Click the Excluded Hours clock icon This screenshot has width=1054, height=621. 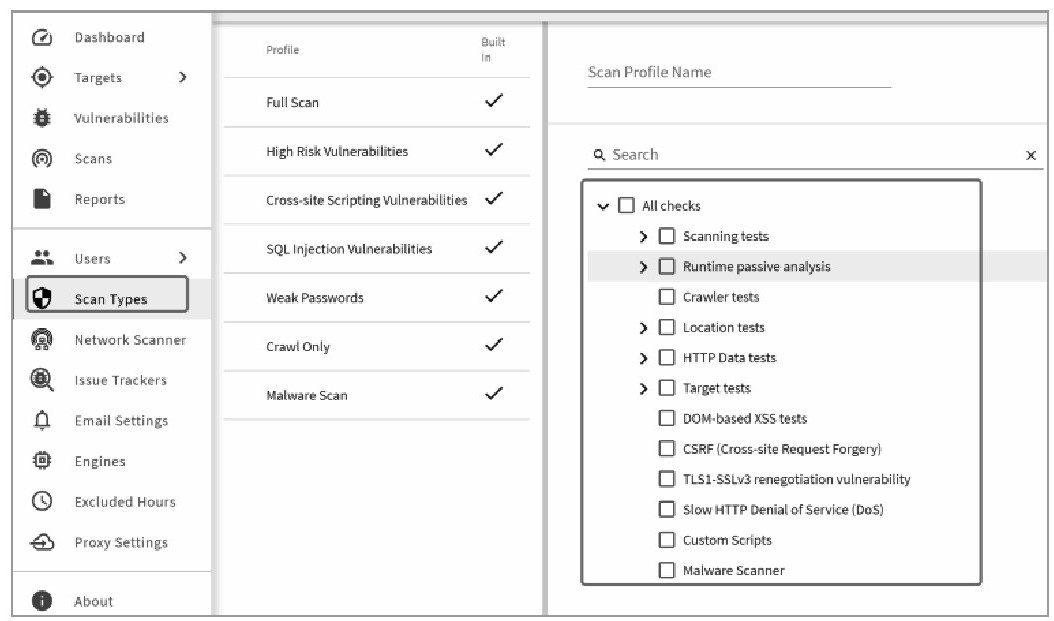(42, 501)
